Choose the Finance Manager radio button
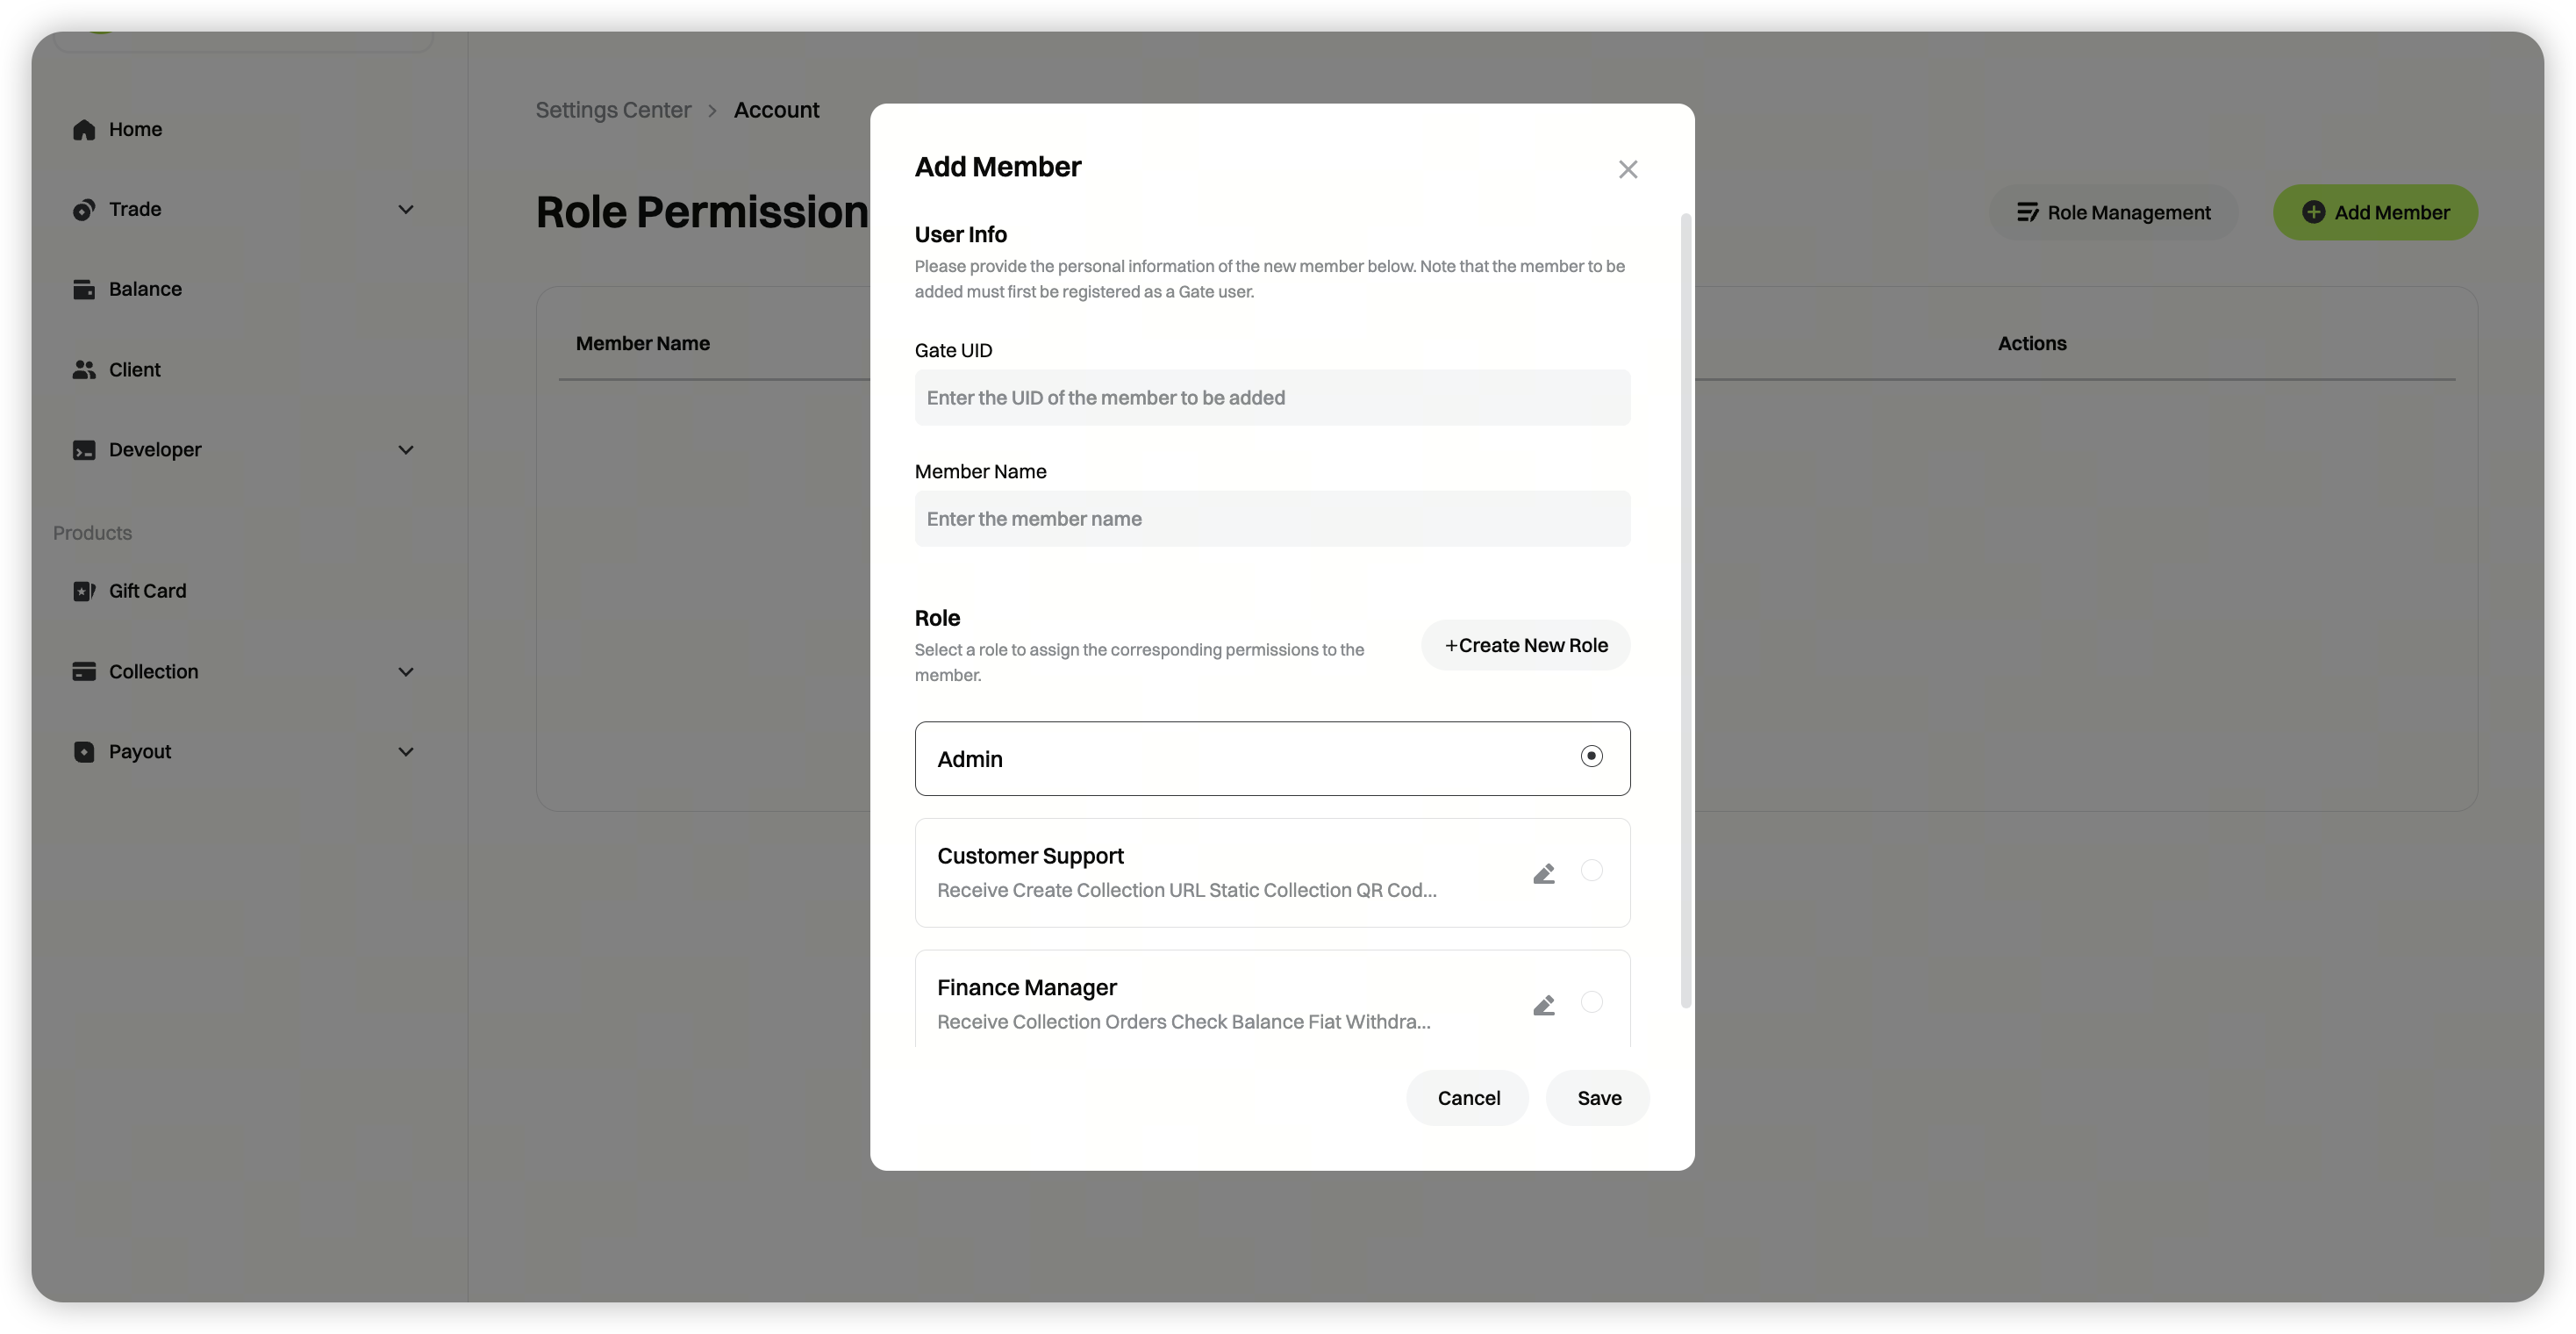Viewport: 2576px width, 1334px height. [1591, 1002]
